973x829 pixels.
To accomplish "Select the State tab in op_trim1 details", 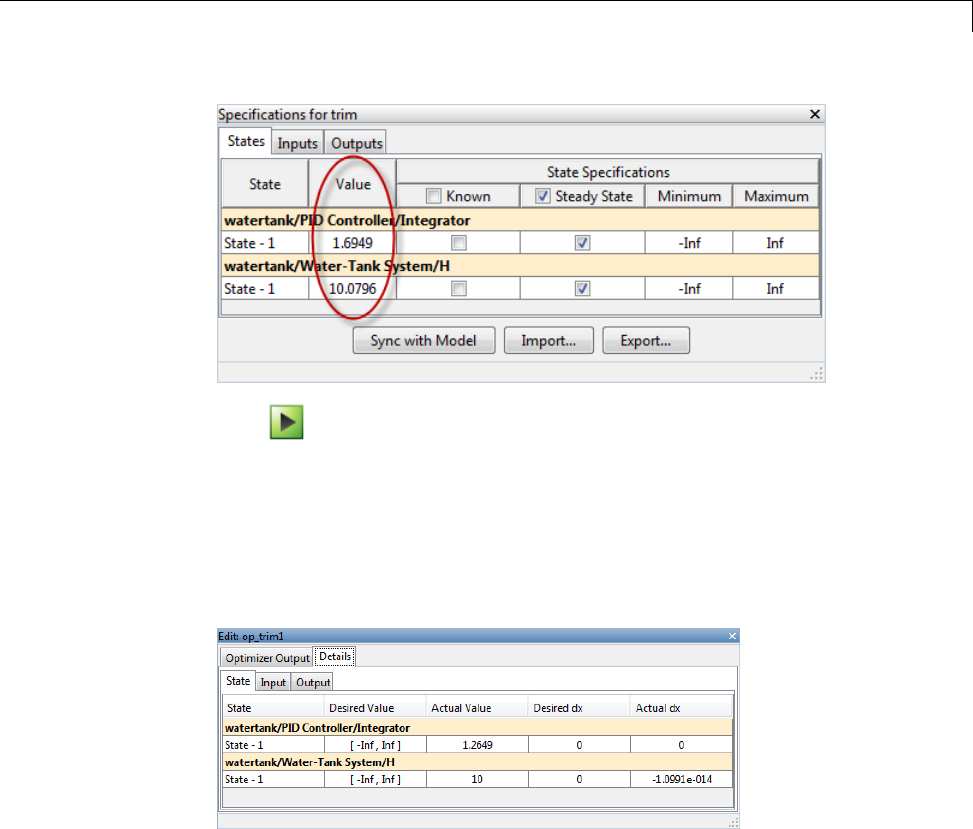I will [238, 681].
